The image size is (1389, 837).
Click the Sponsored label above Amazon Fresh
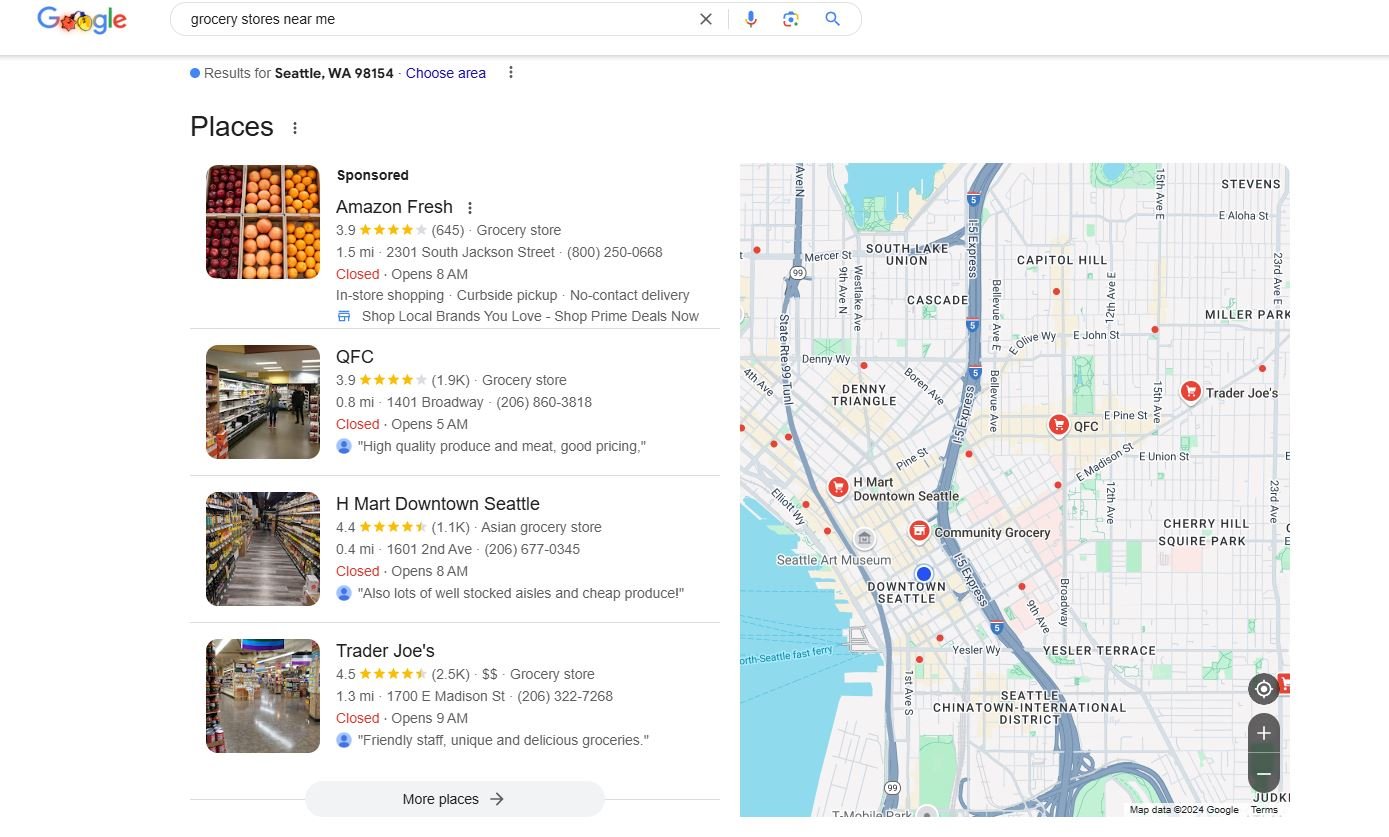pyautogui.click(x=373, y=175)
